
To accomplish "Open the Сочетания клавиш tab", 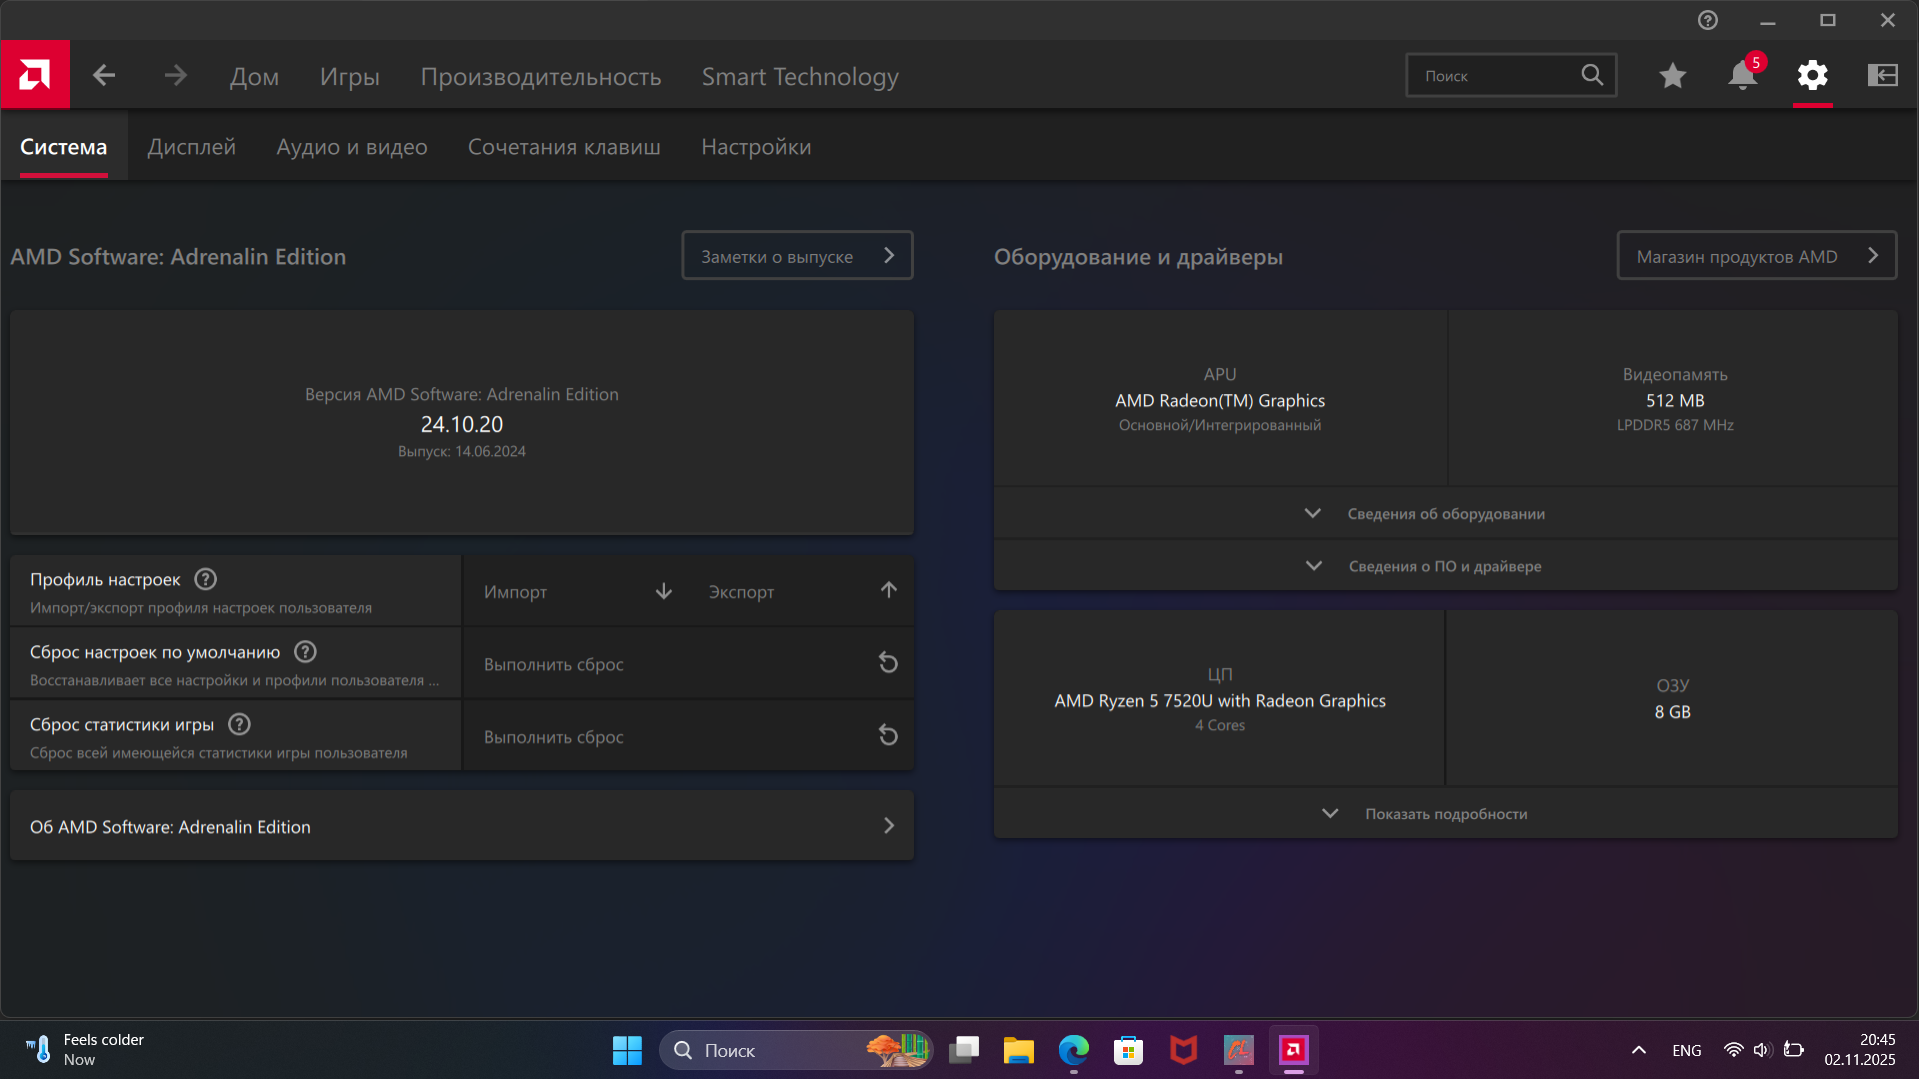I will click(x=564, y=147).
